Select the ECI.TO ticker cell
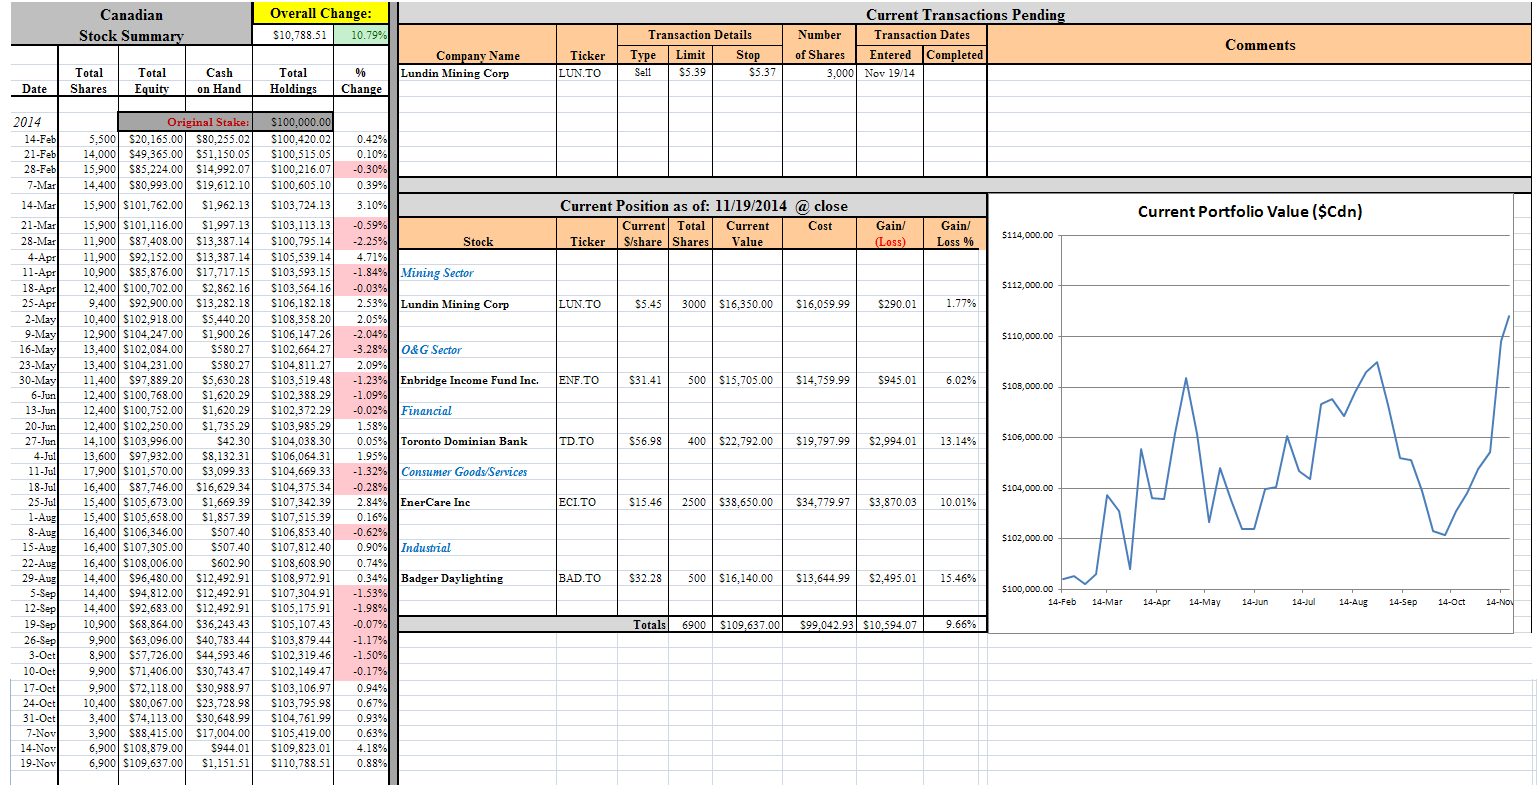The image size is (1537, 786). (x=578, y=502)
